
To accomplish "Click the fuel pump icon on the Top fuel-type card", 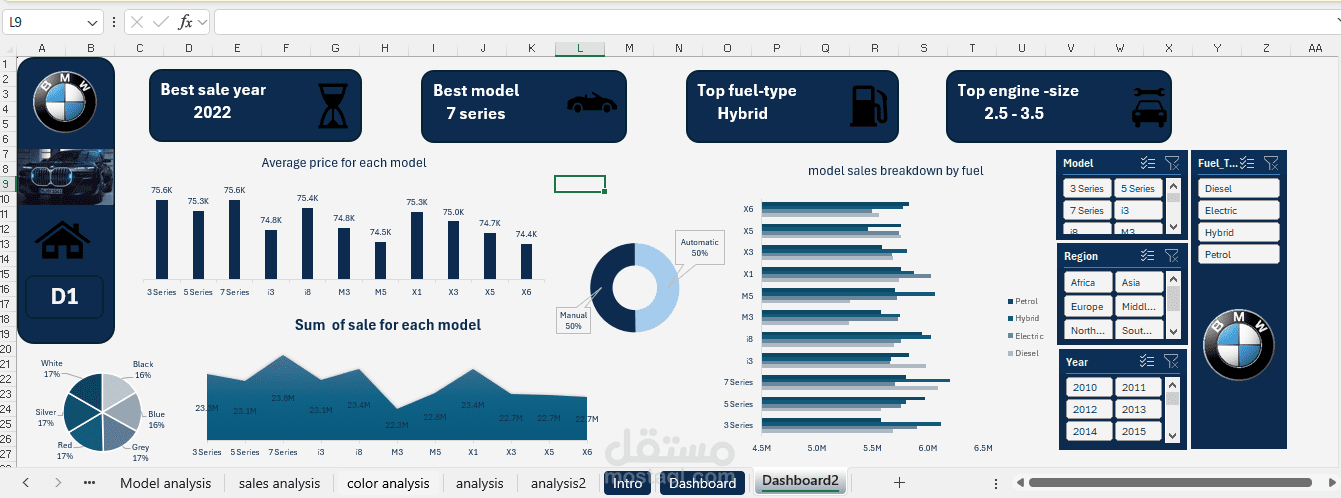I will point(867,105).
